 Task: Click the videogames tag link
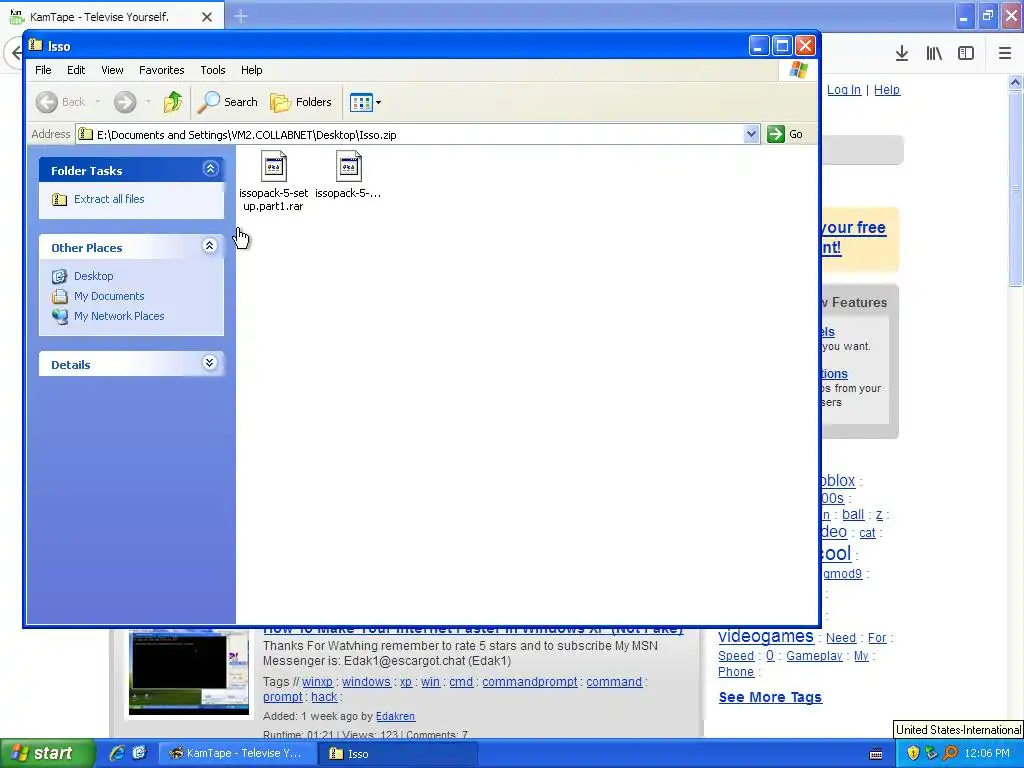coord(766,635)
